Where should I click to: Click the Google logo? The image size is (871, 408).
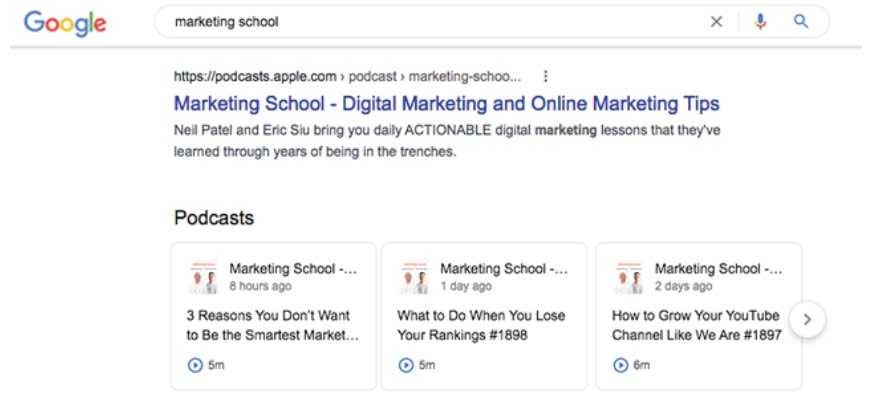click(64, 23)
